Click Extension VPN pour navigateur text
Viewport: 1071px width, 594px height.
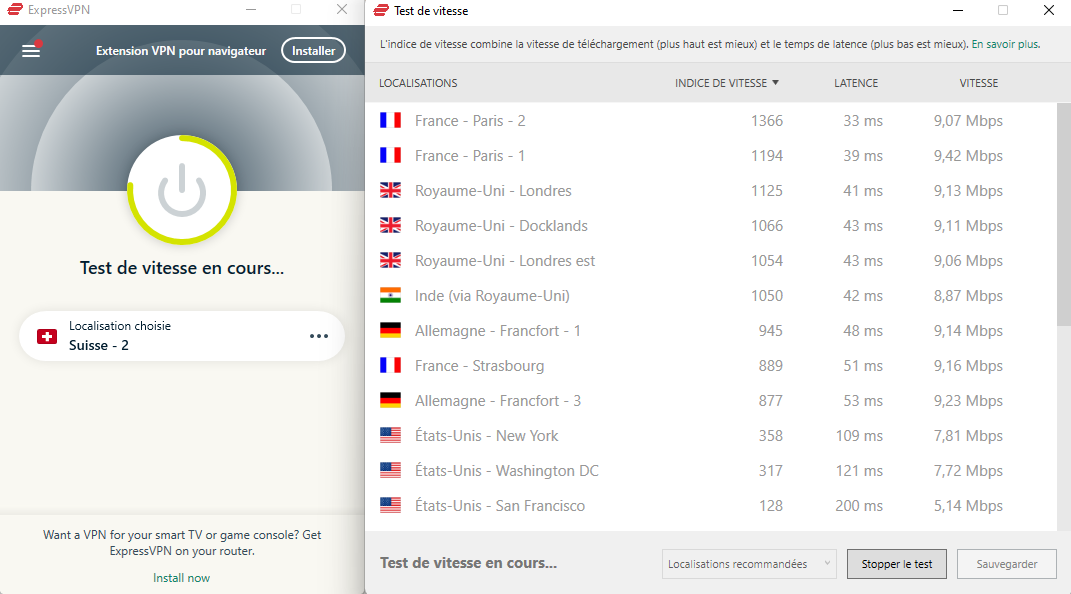(181, 51)
